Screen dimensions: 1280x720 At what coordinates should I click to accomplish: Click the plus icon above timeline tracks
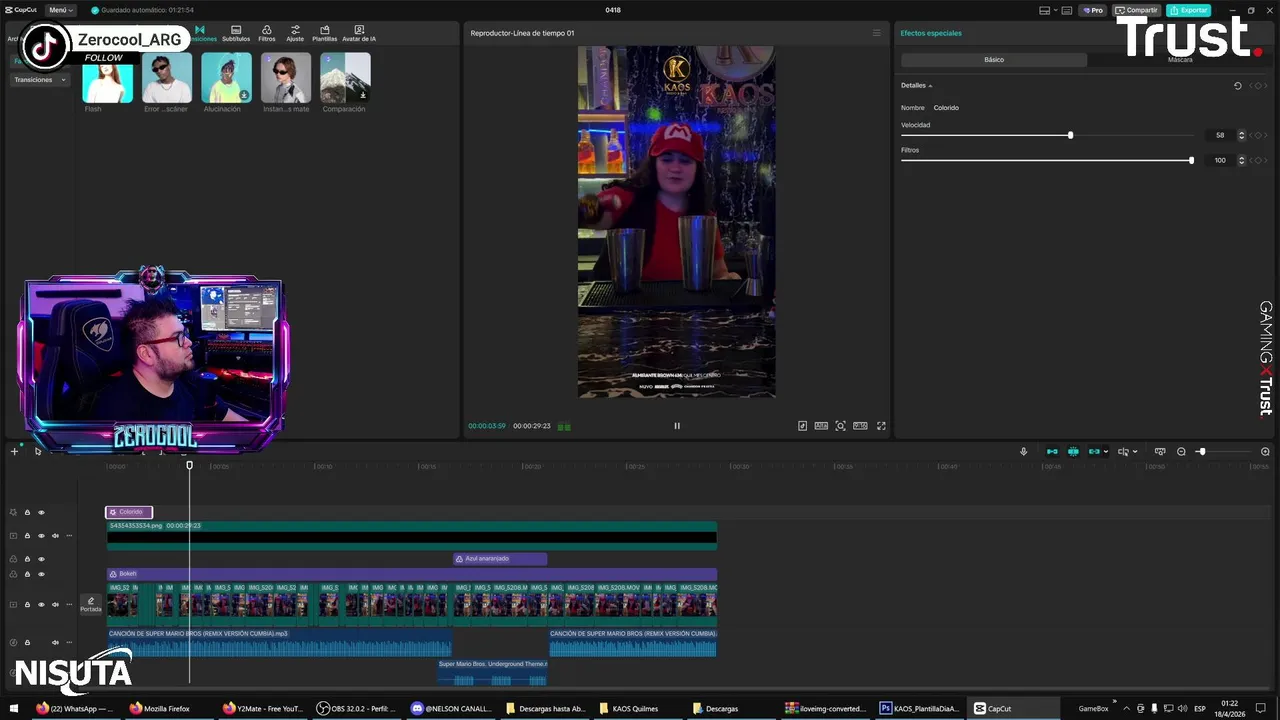[x=14, y=452]
